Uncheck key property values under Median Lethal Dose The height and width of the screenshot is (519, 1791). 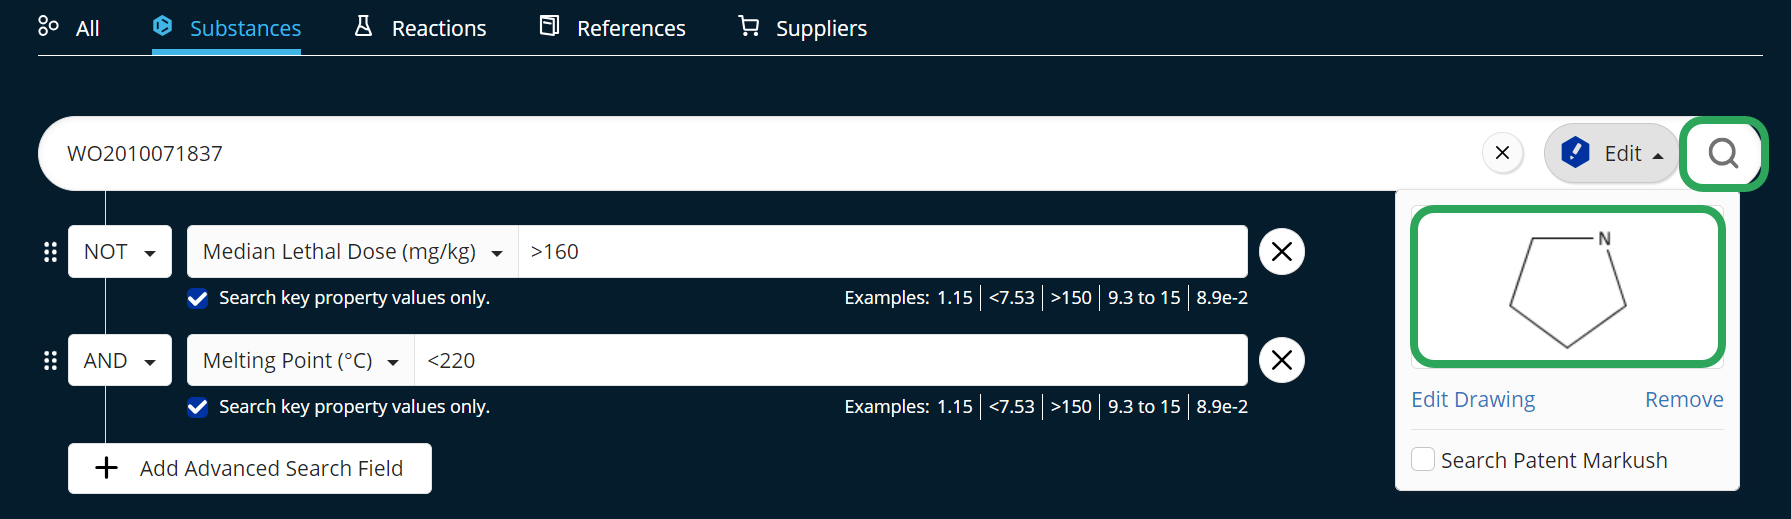(x=198, y=298)
